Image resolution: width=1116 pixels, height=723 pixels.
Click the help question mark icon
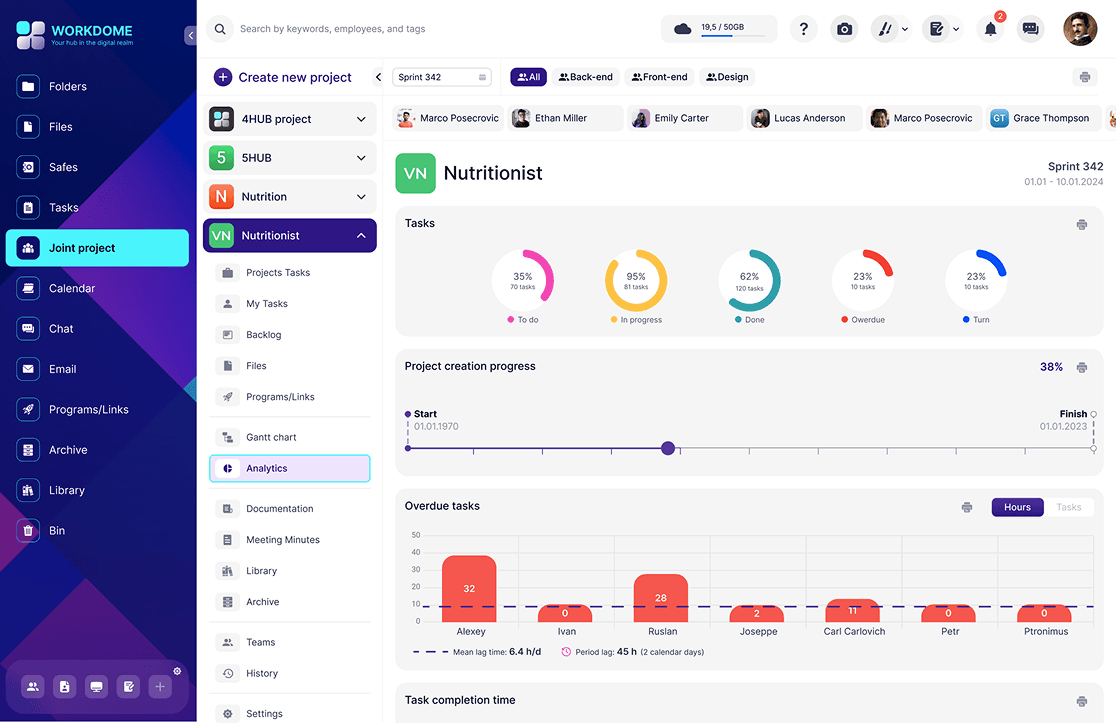(804, 29)
